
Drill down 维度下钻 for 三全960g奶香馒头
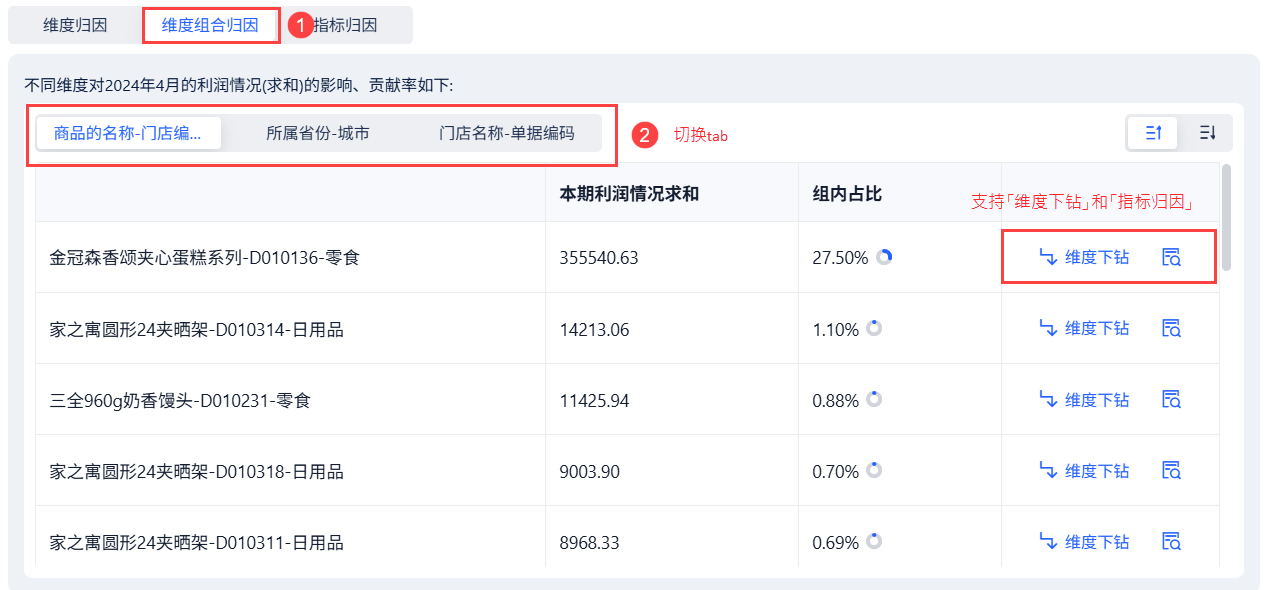pyautogui.click(x=1085, y=399)
